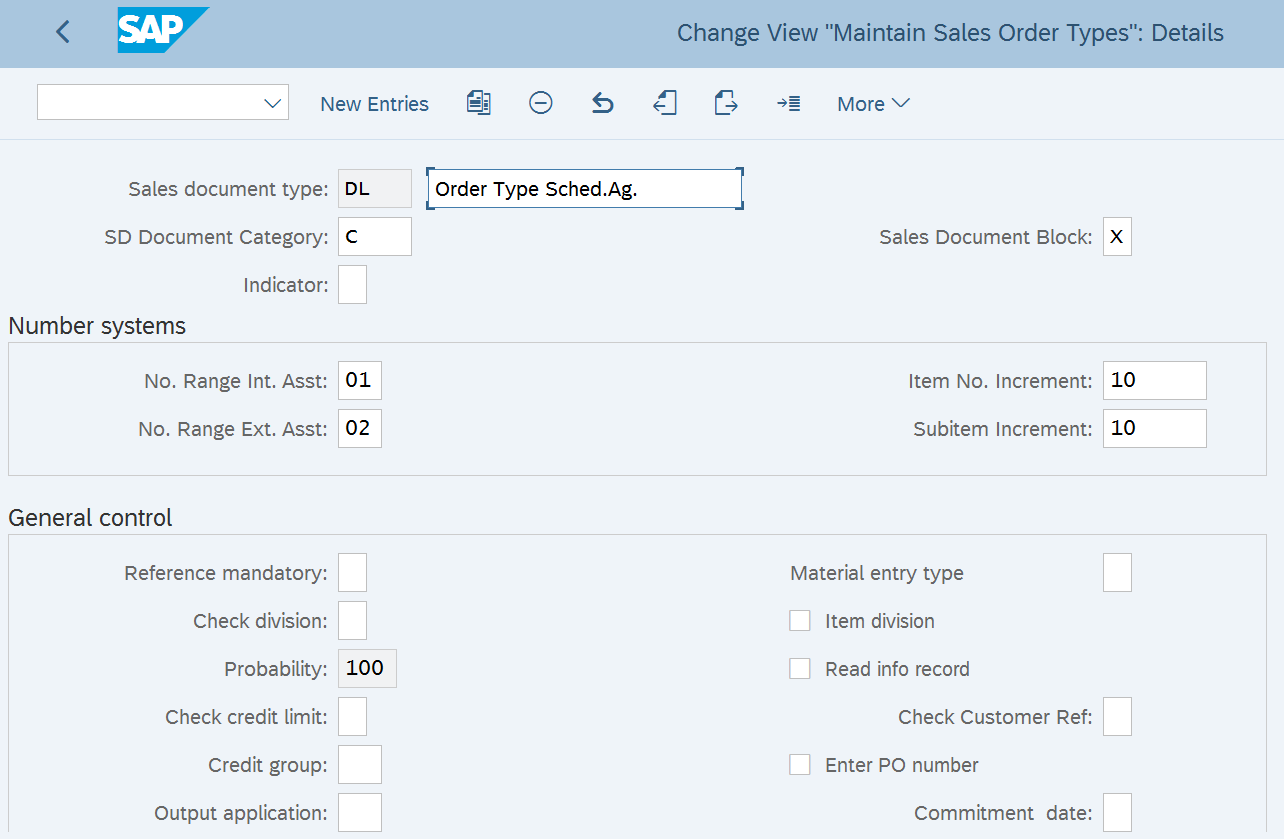This screenshot has height=839, width=1284.
Task: Click the Credit group field
Action: [x=360, y=765]
